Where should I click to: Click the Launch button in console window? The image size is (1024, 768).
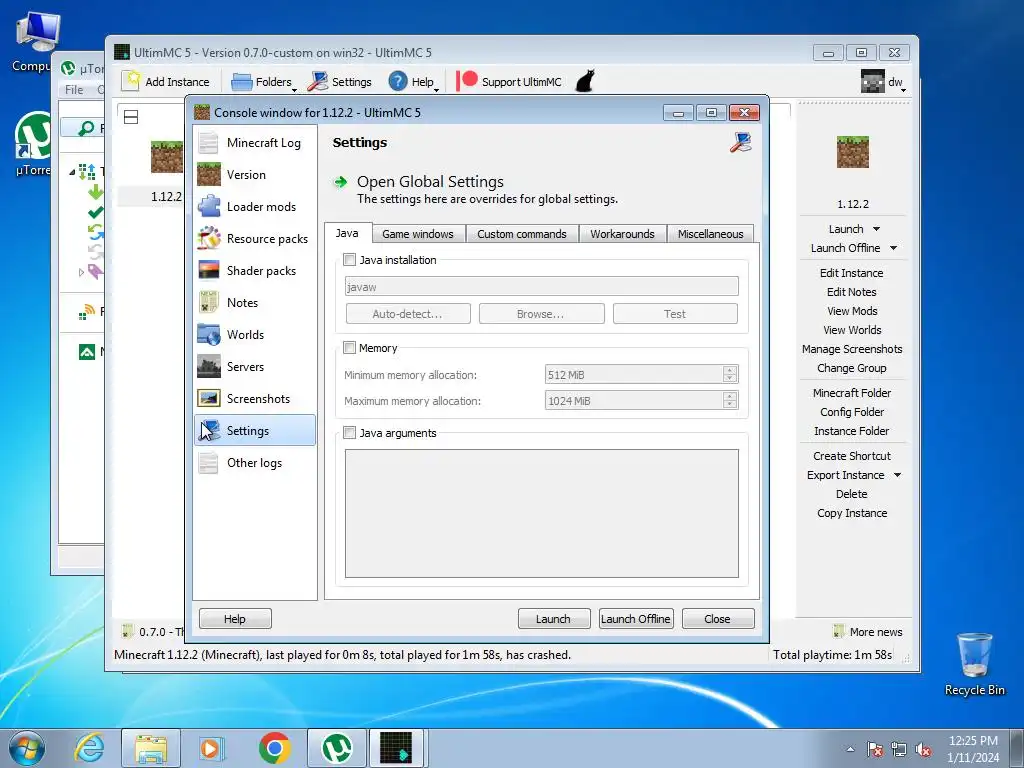[554, 618]
